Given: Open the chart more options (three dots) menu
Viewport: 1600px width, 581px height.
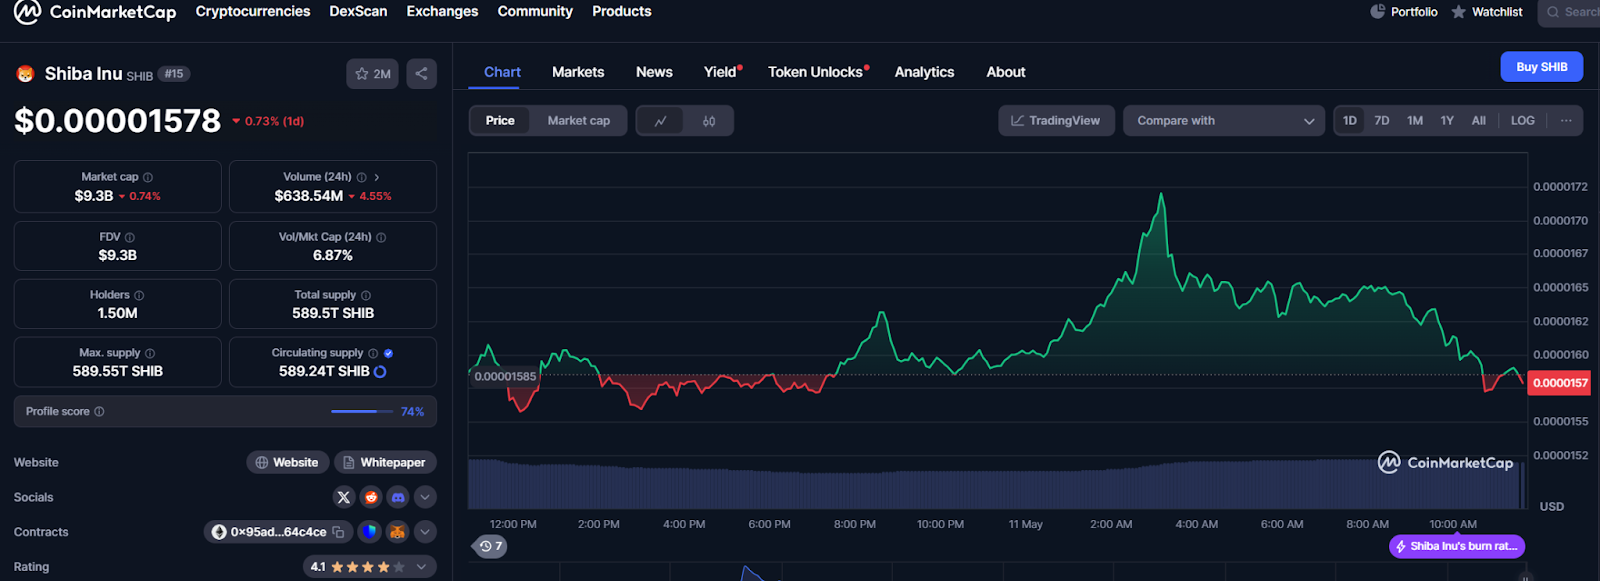Looking at the screenshot, I should tap(1566, 121).
